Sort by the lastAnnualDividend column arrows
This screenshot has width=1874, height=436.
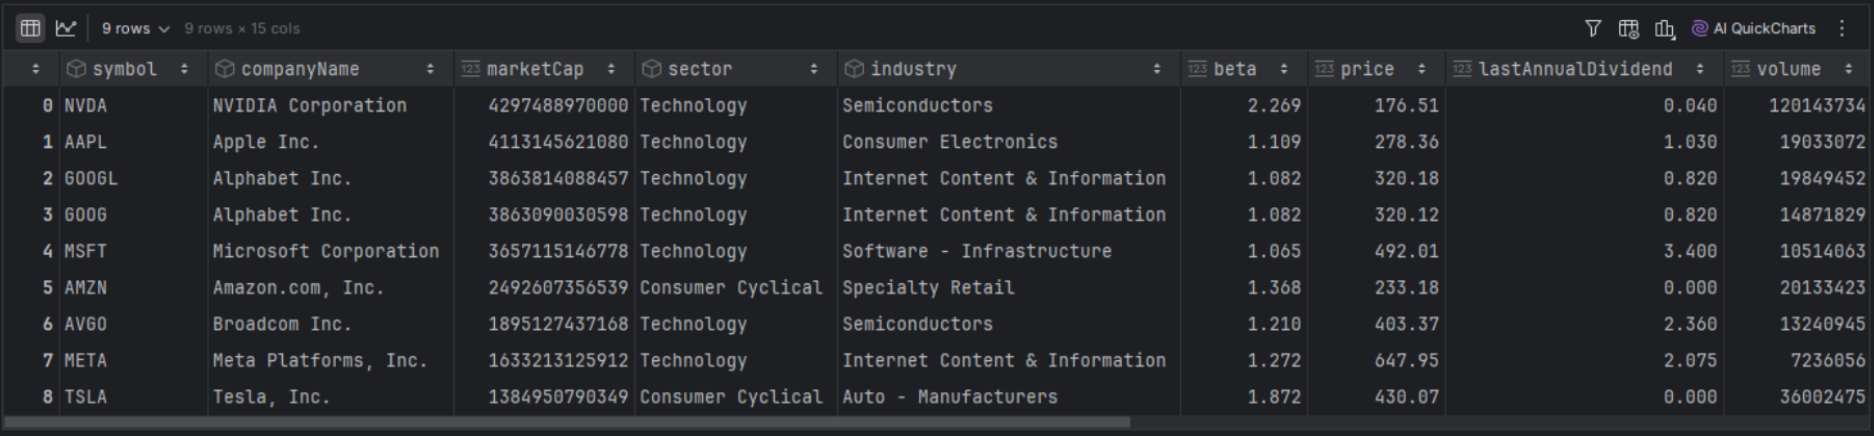[x=1700, y=69]
